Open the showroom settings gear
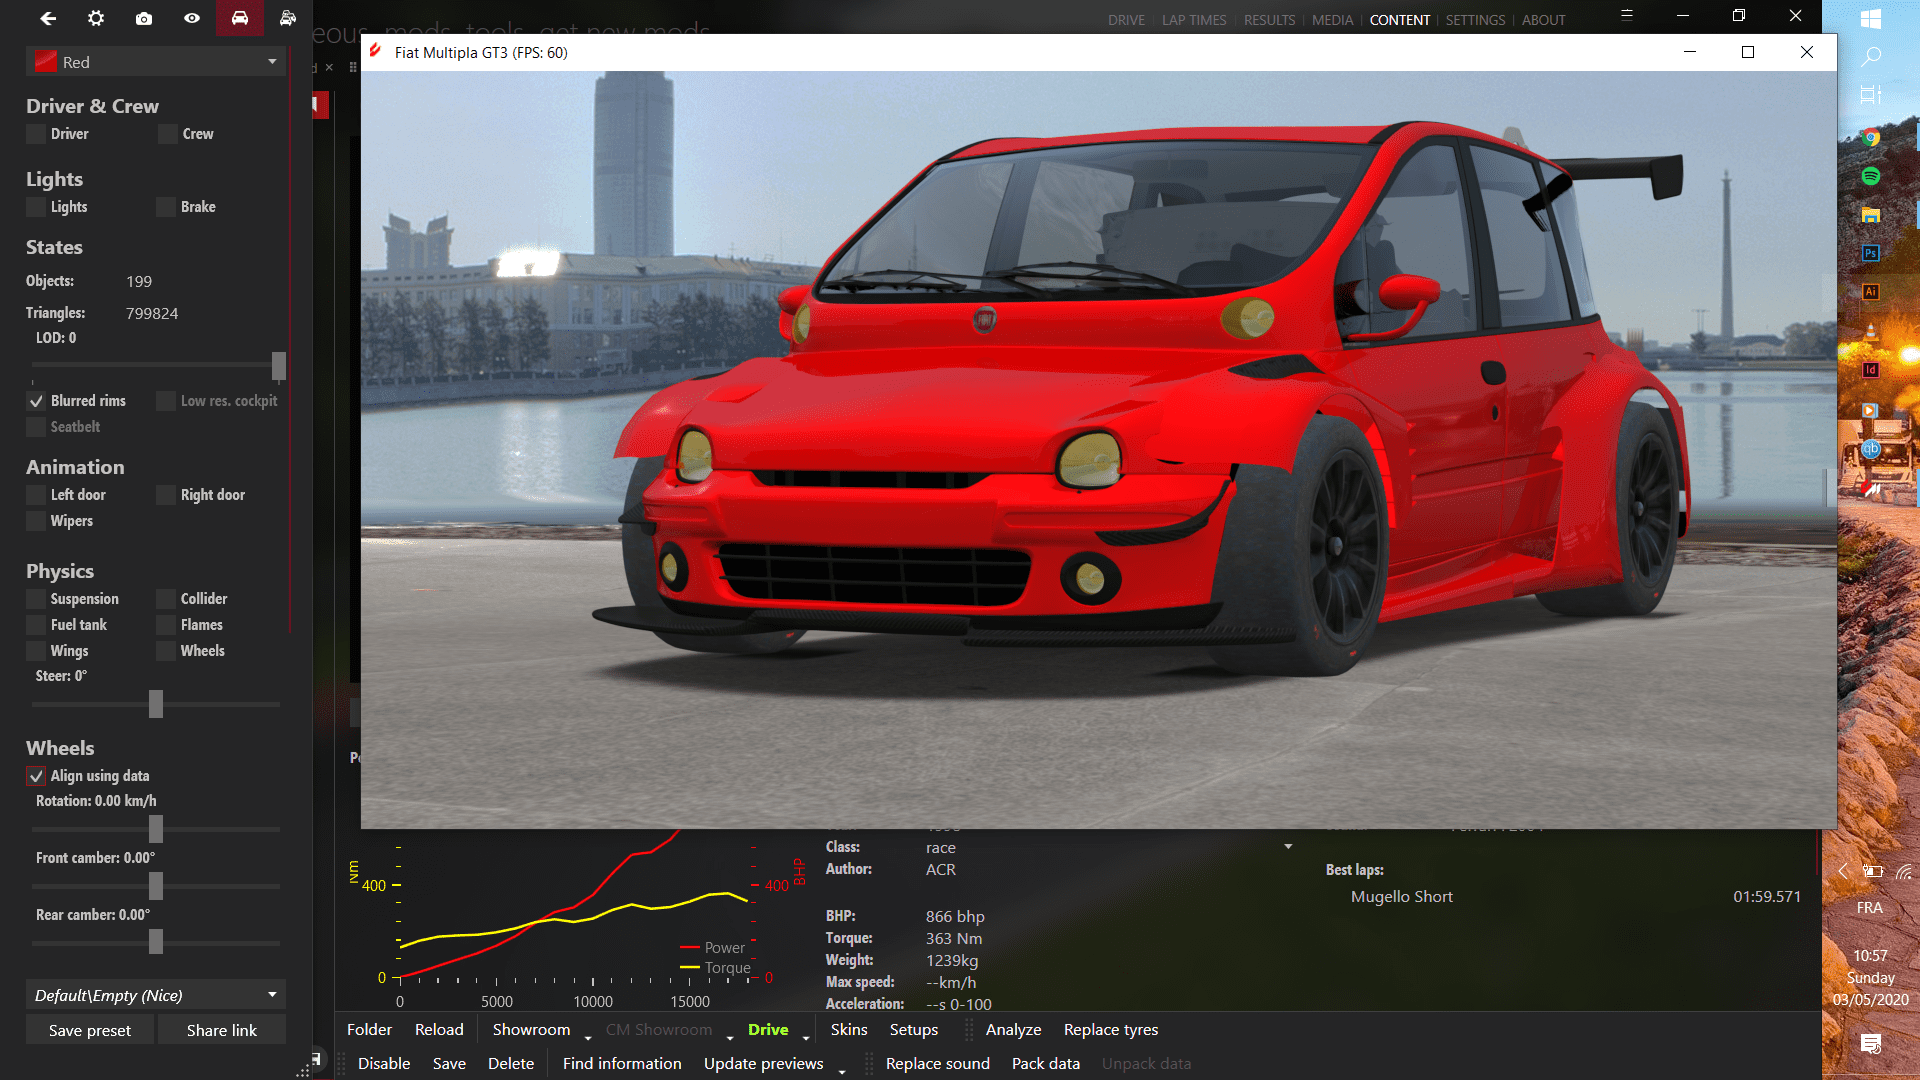The height and width of the screenshot is (1080, 1920). [x=96, y=18]
